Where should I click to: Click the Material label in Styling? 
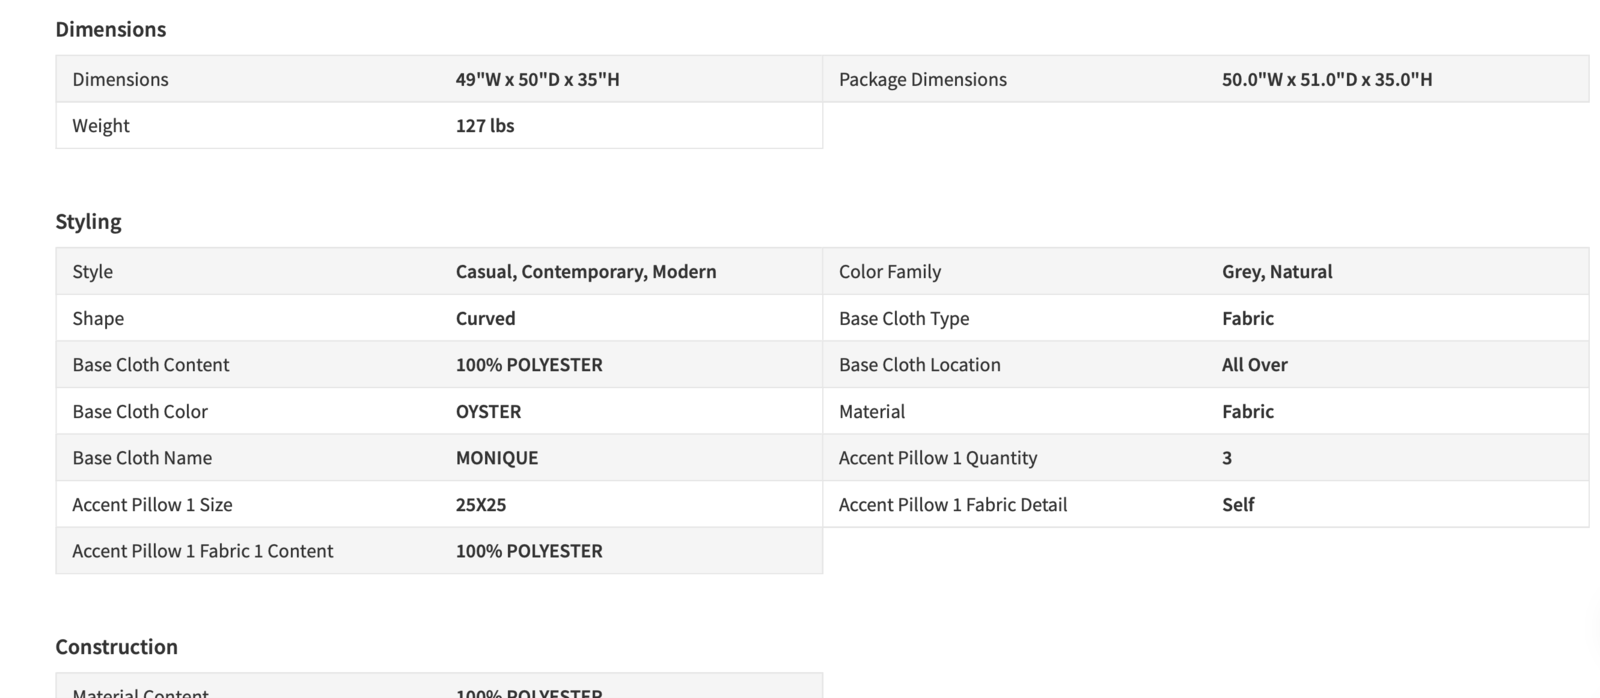pyautogui.click(x=871, y=411)
